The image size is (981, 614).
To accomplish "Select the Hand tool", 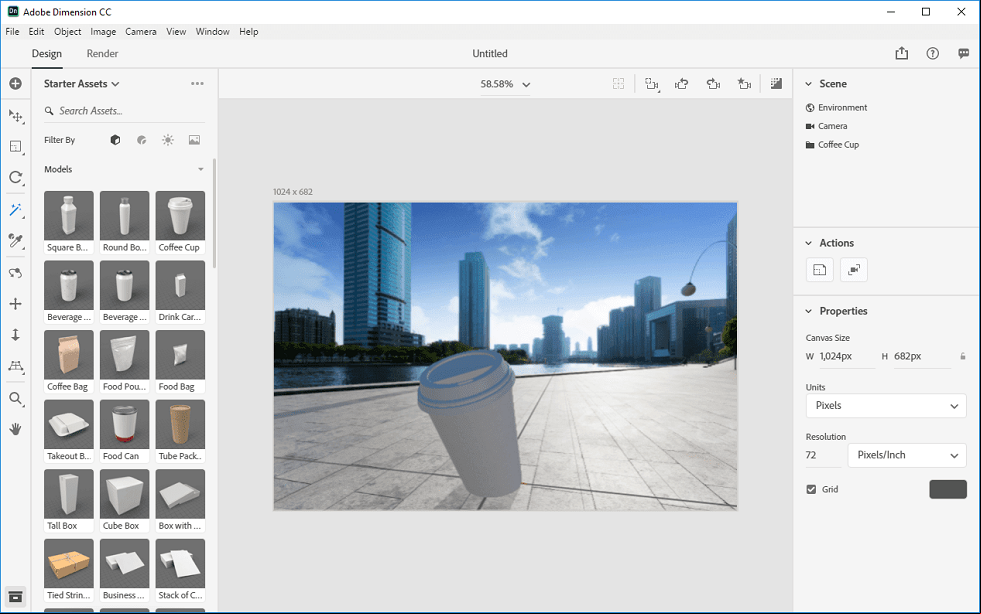I will [16, 429].
